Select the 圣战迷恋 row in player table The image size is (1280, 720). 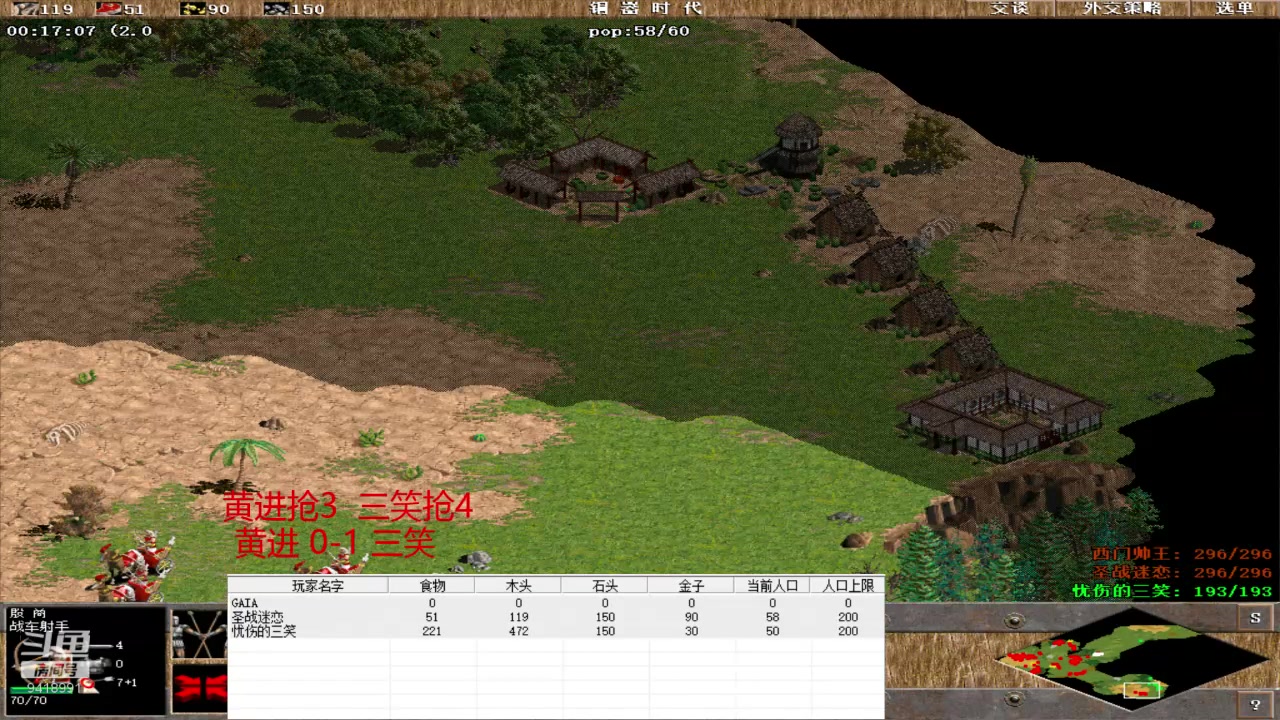556,617
